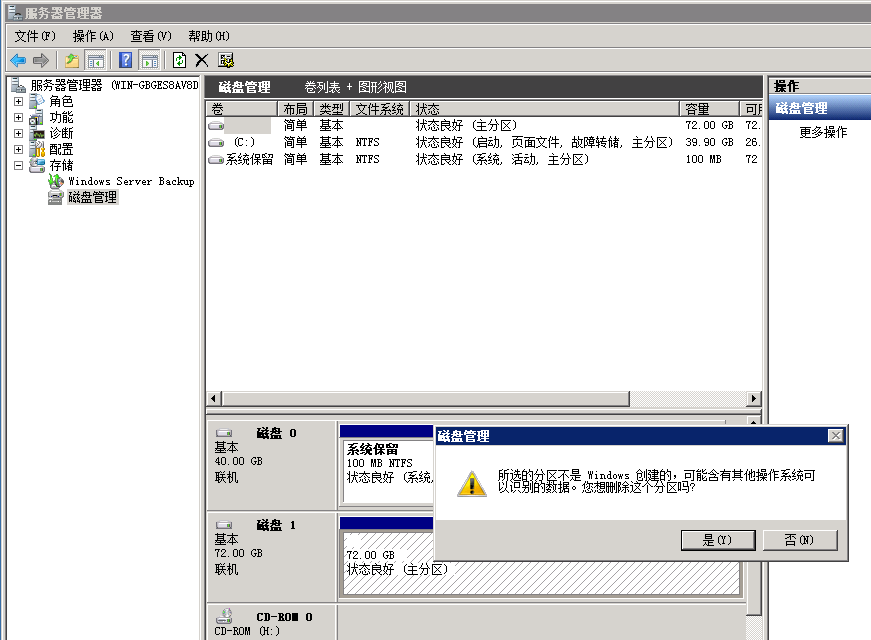This screenshot has width=871, height=640.
Task: Click the blue Help question mark icon
Action: click(x=126, y=60)
